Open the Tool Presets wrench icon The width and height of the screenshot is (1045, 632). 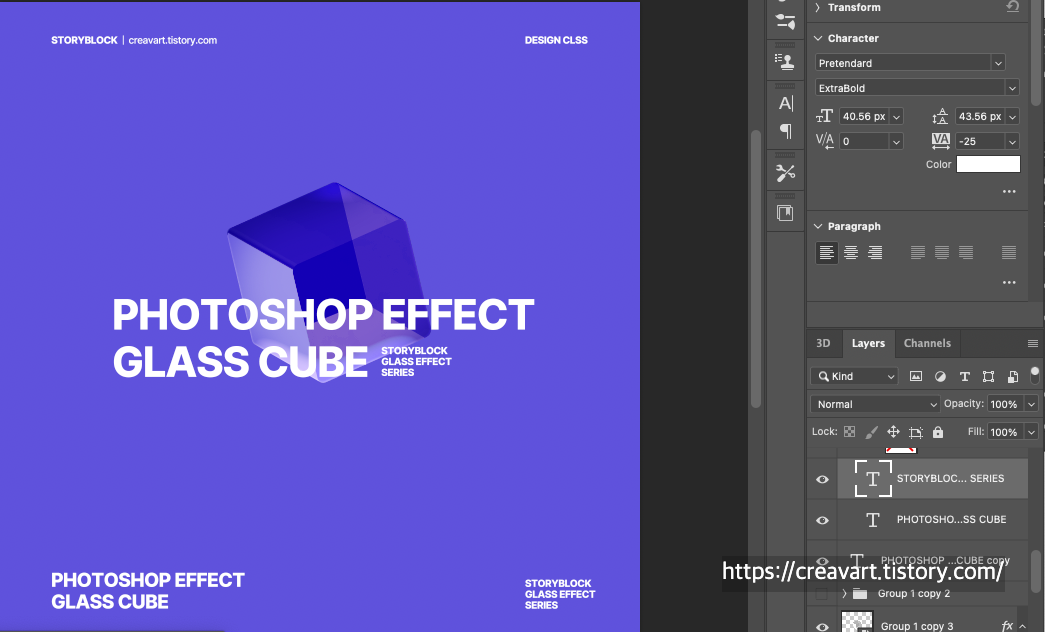point(785,173)
